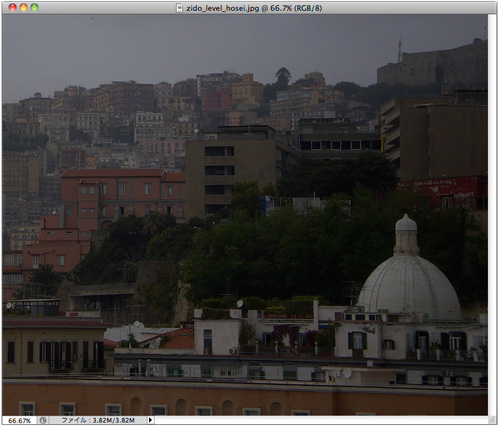The height and width of the screenshot is (426, 500).
Task: Click the ファイル: 3.82M/3.82M status text
Action: click(x=98, y=420)
